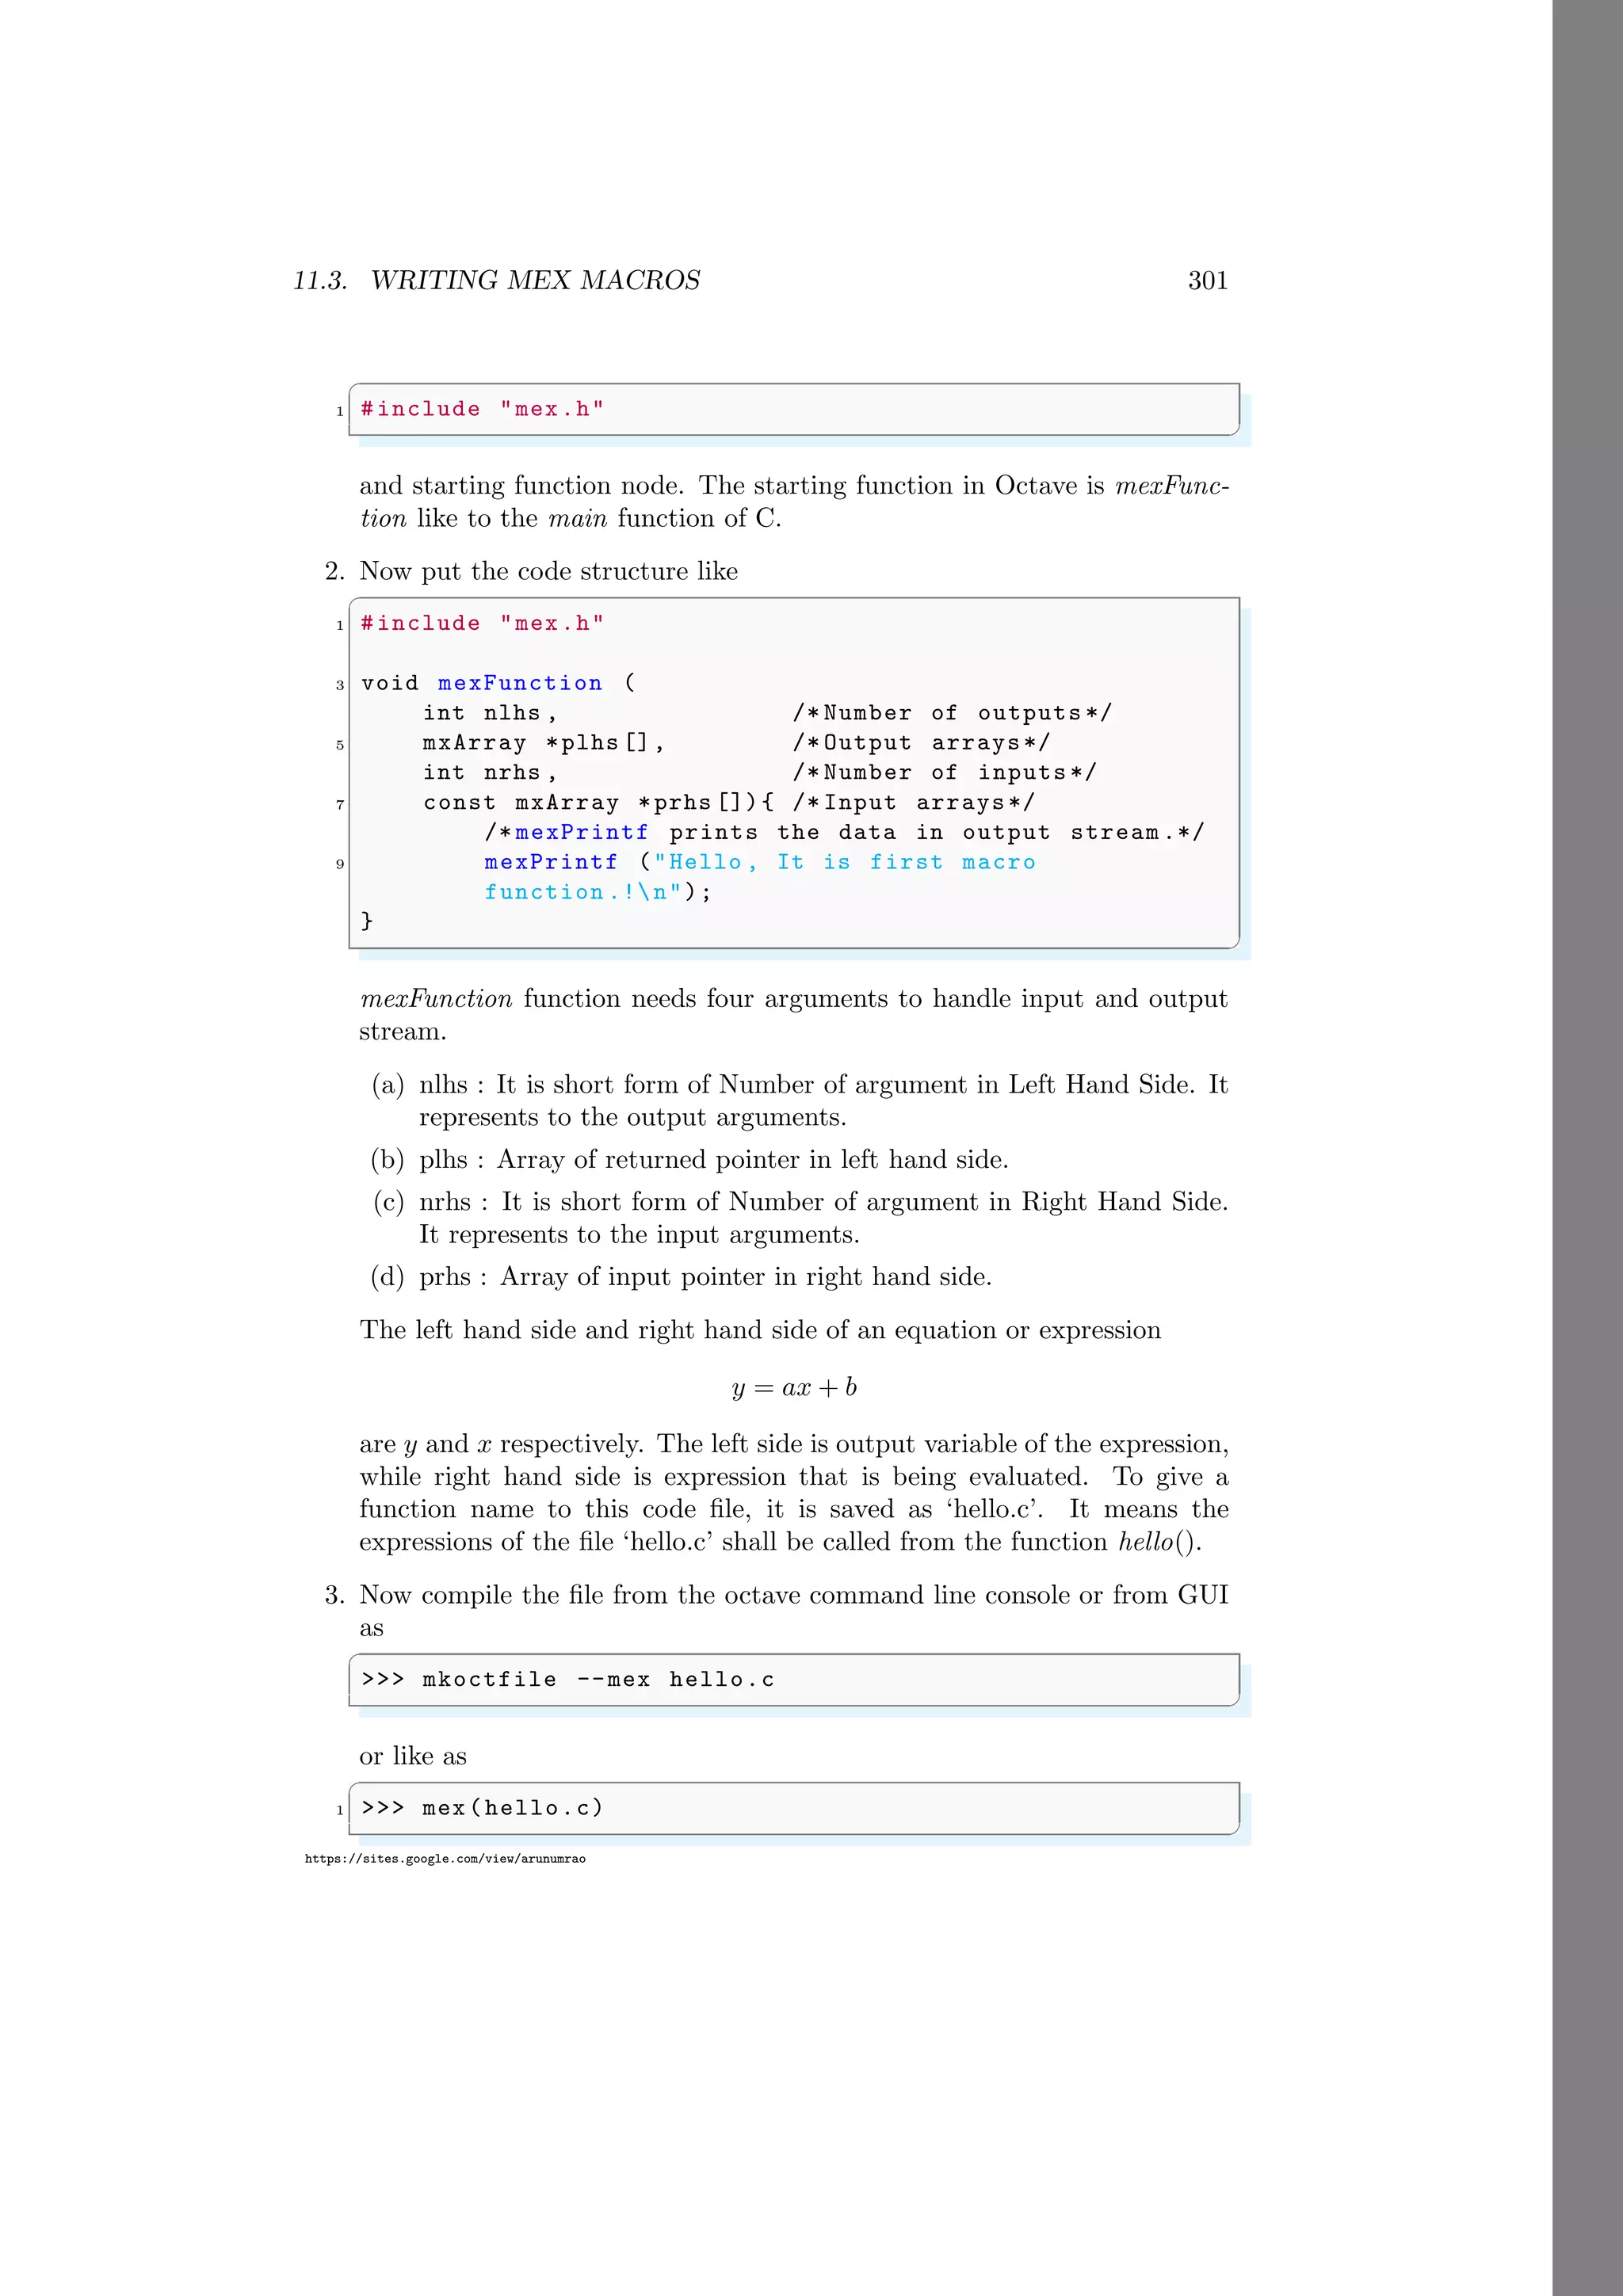Click step '3. Now compile the file' text

(x=776, y=1611)
